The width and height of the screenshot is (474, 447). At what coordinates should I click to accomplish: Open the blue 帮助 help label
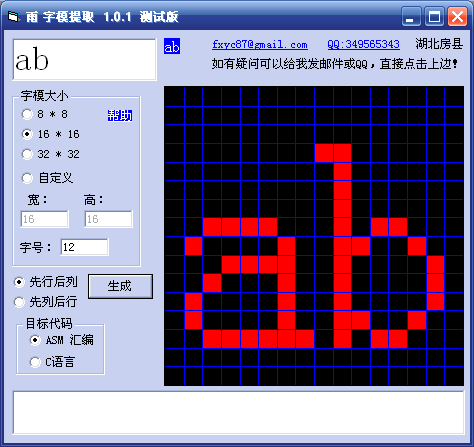(x=120, y=115)
